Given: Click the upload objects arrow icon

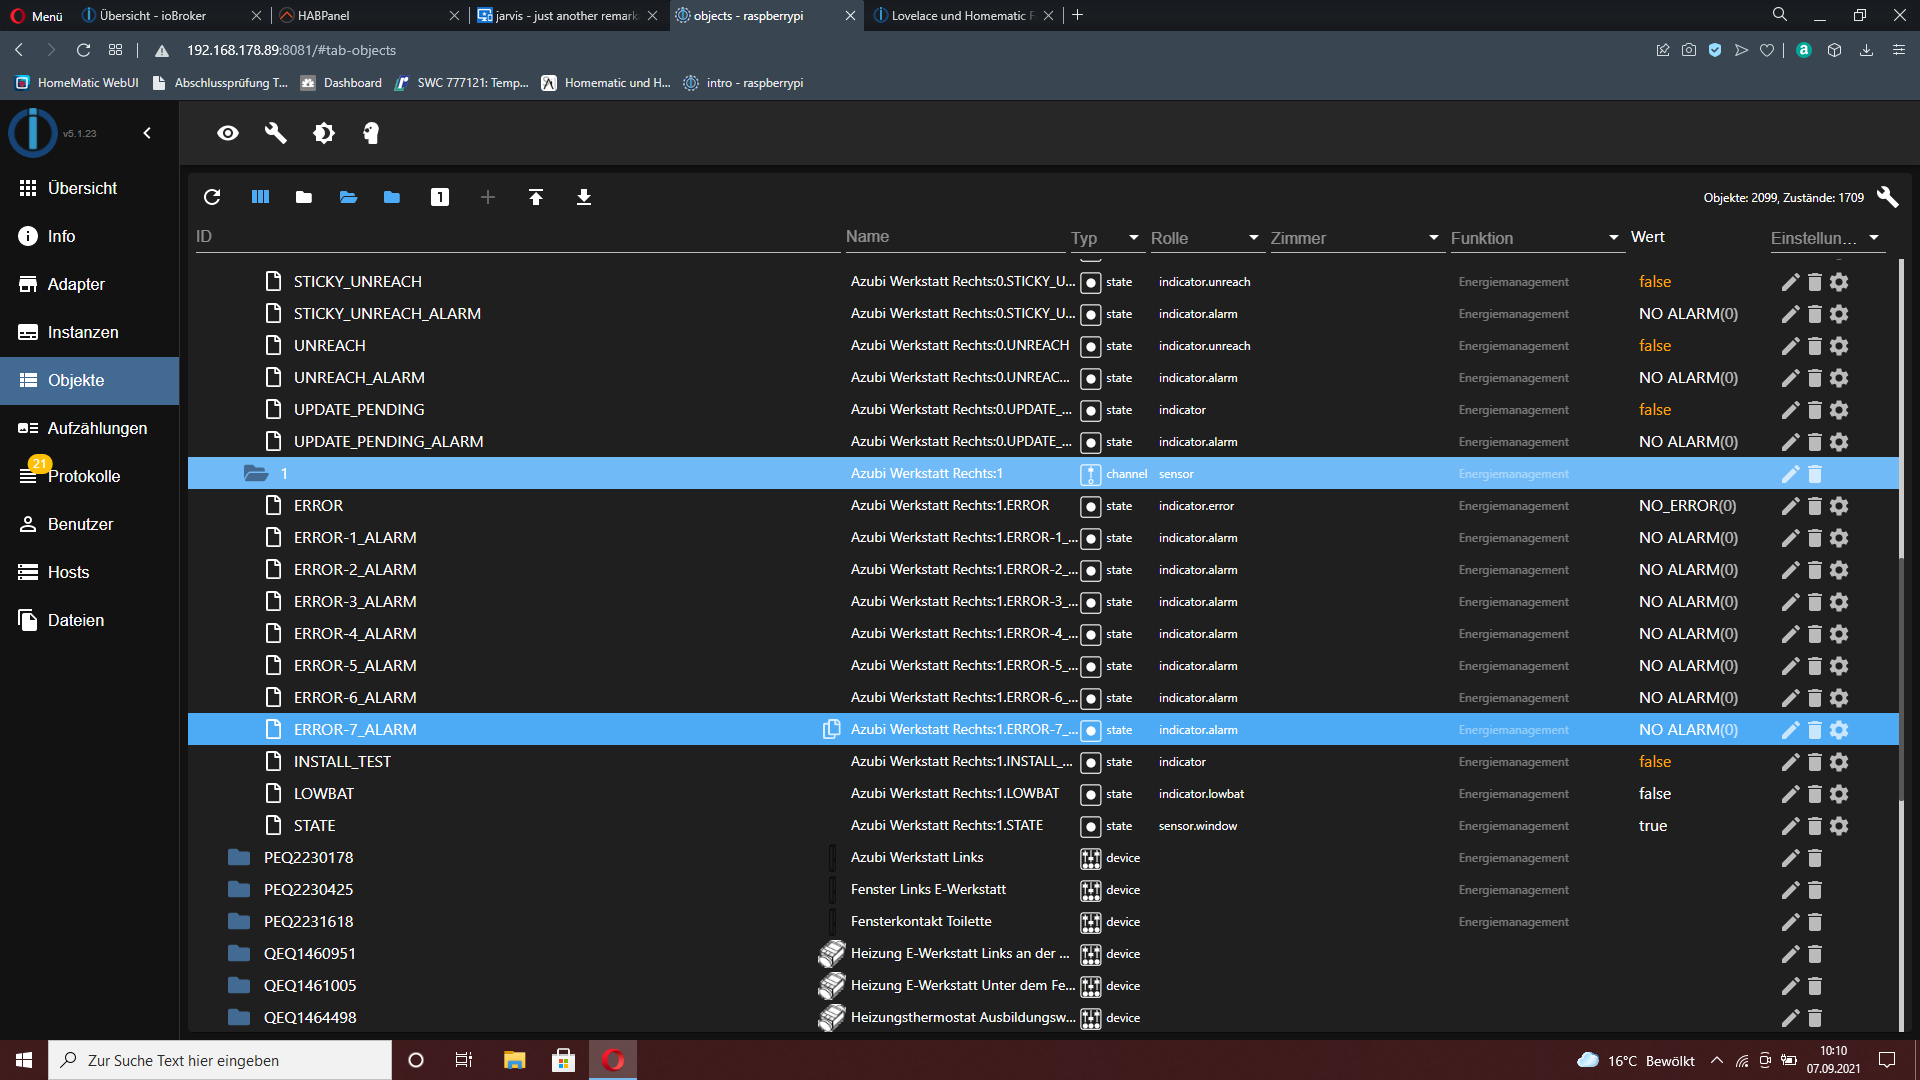Looking at the screenshot, I should coord(536,197).
